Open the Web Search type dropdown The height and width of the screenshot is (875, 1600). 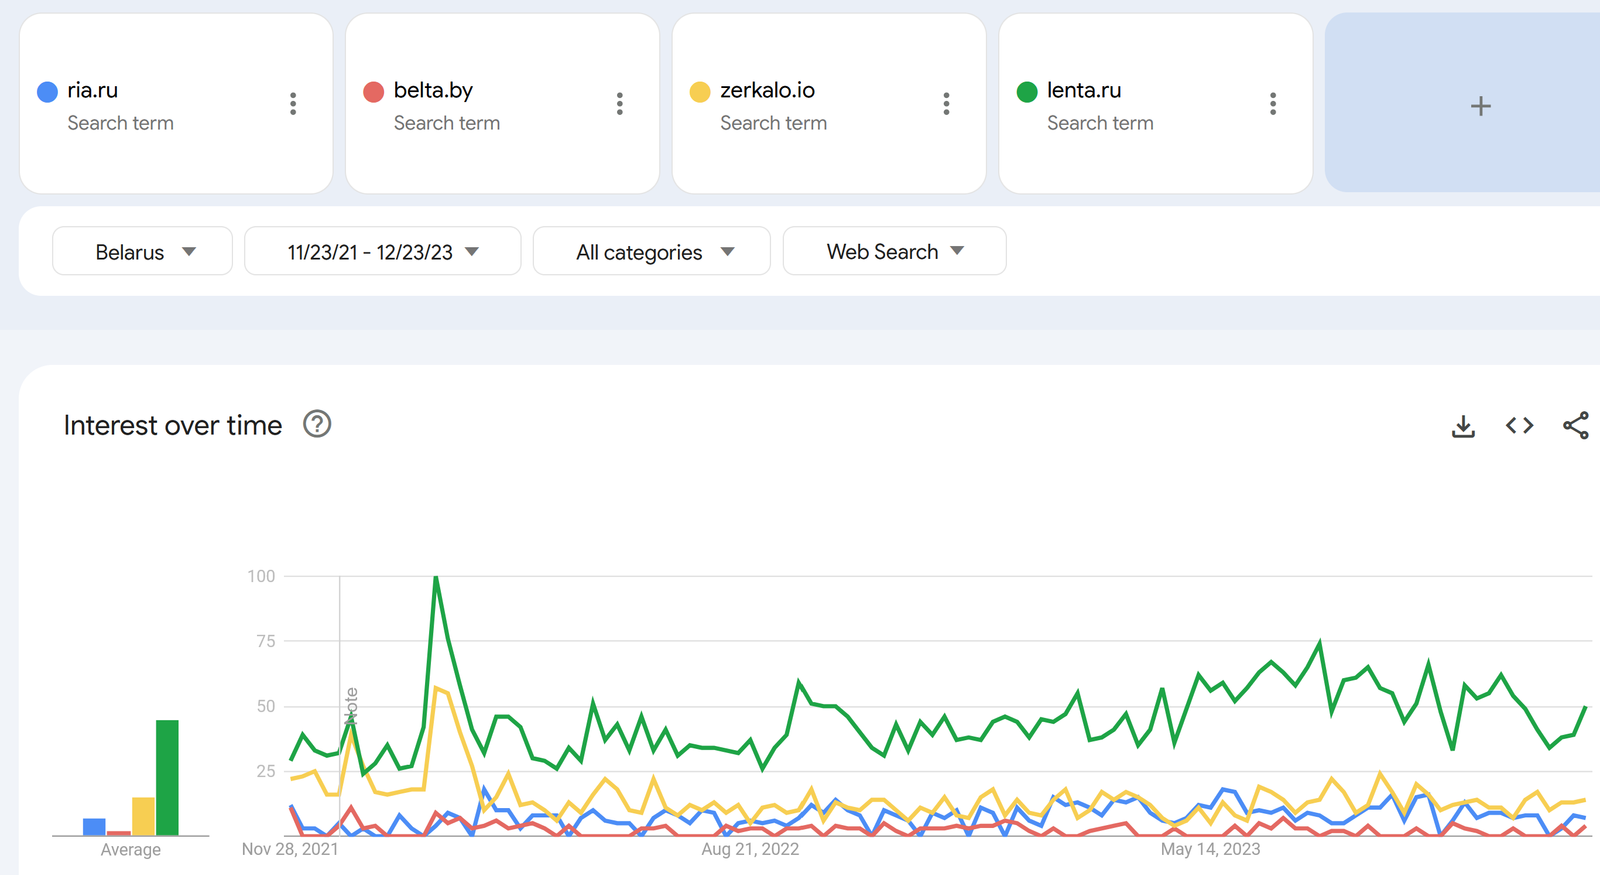pos(894,252)
